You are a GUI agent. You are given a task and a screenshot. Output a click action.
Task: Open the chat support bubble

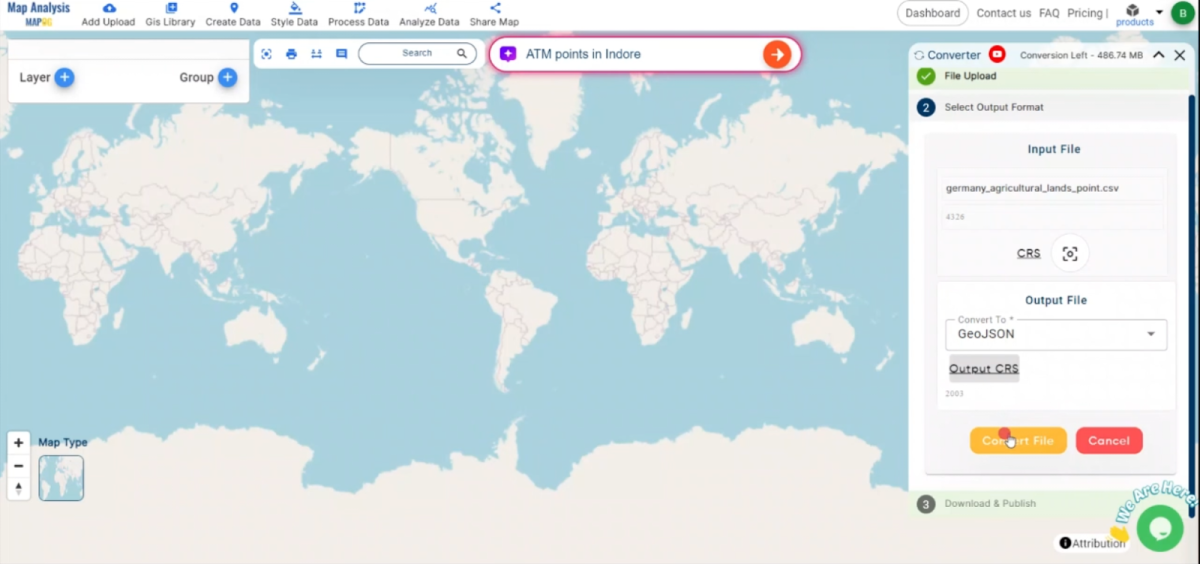tap(1160, 526)
